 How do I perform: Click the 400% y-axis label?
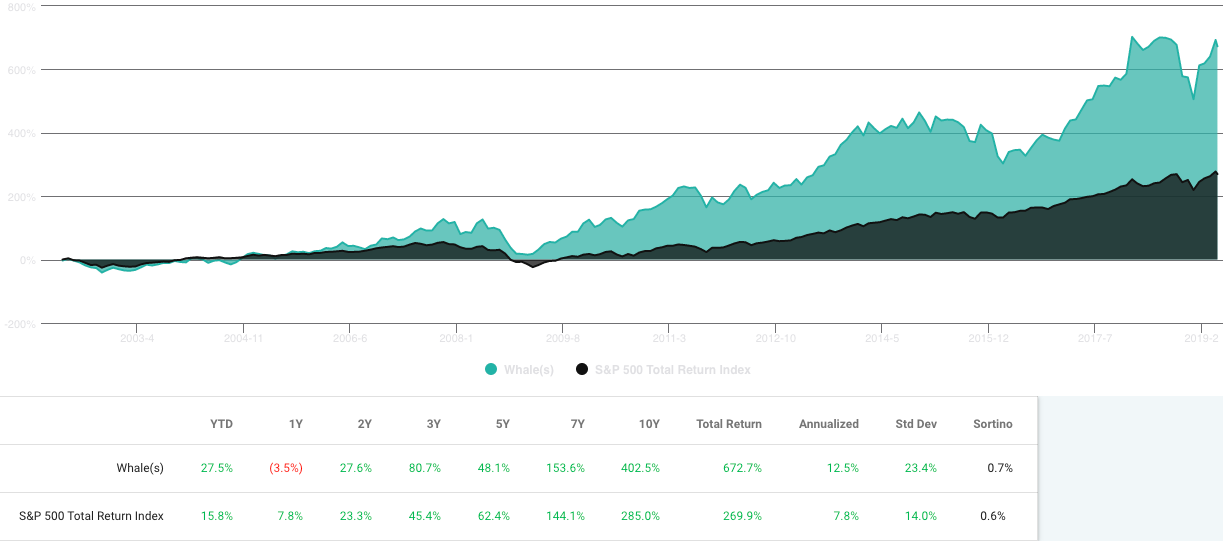[23, 133]
